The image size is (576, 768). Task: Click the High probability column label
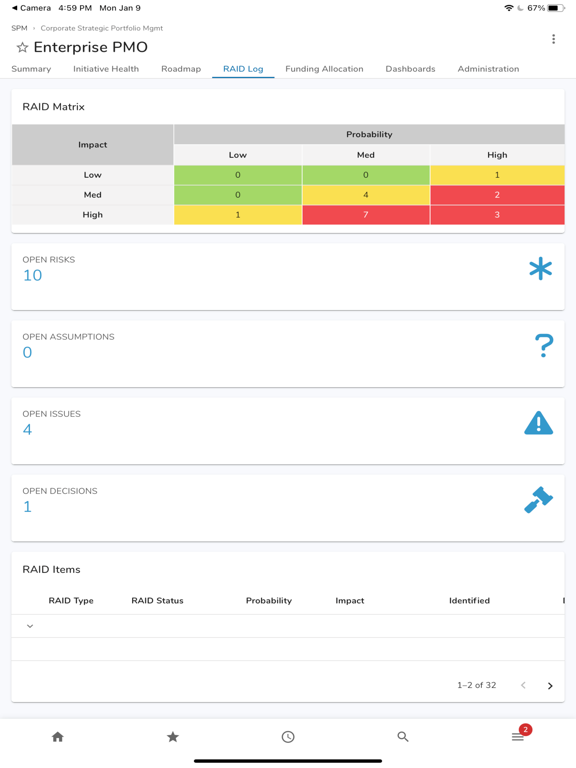(497, 155)
